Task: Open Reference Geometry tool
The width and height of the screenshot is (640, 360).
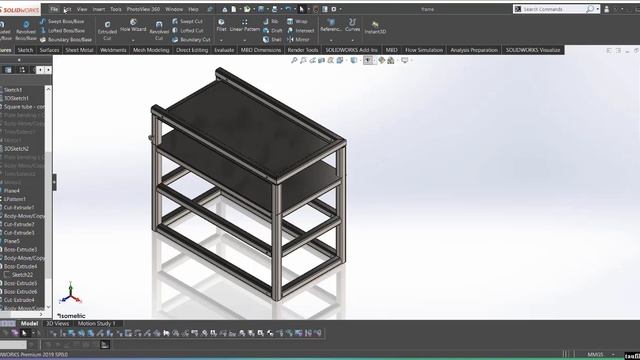Action: tap(331, 25)
